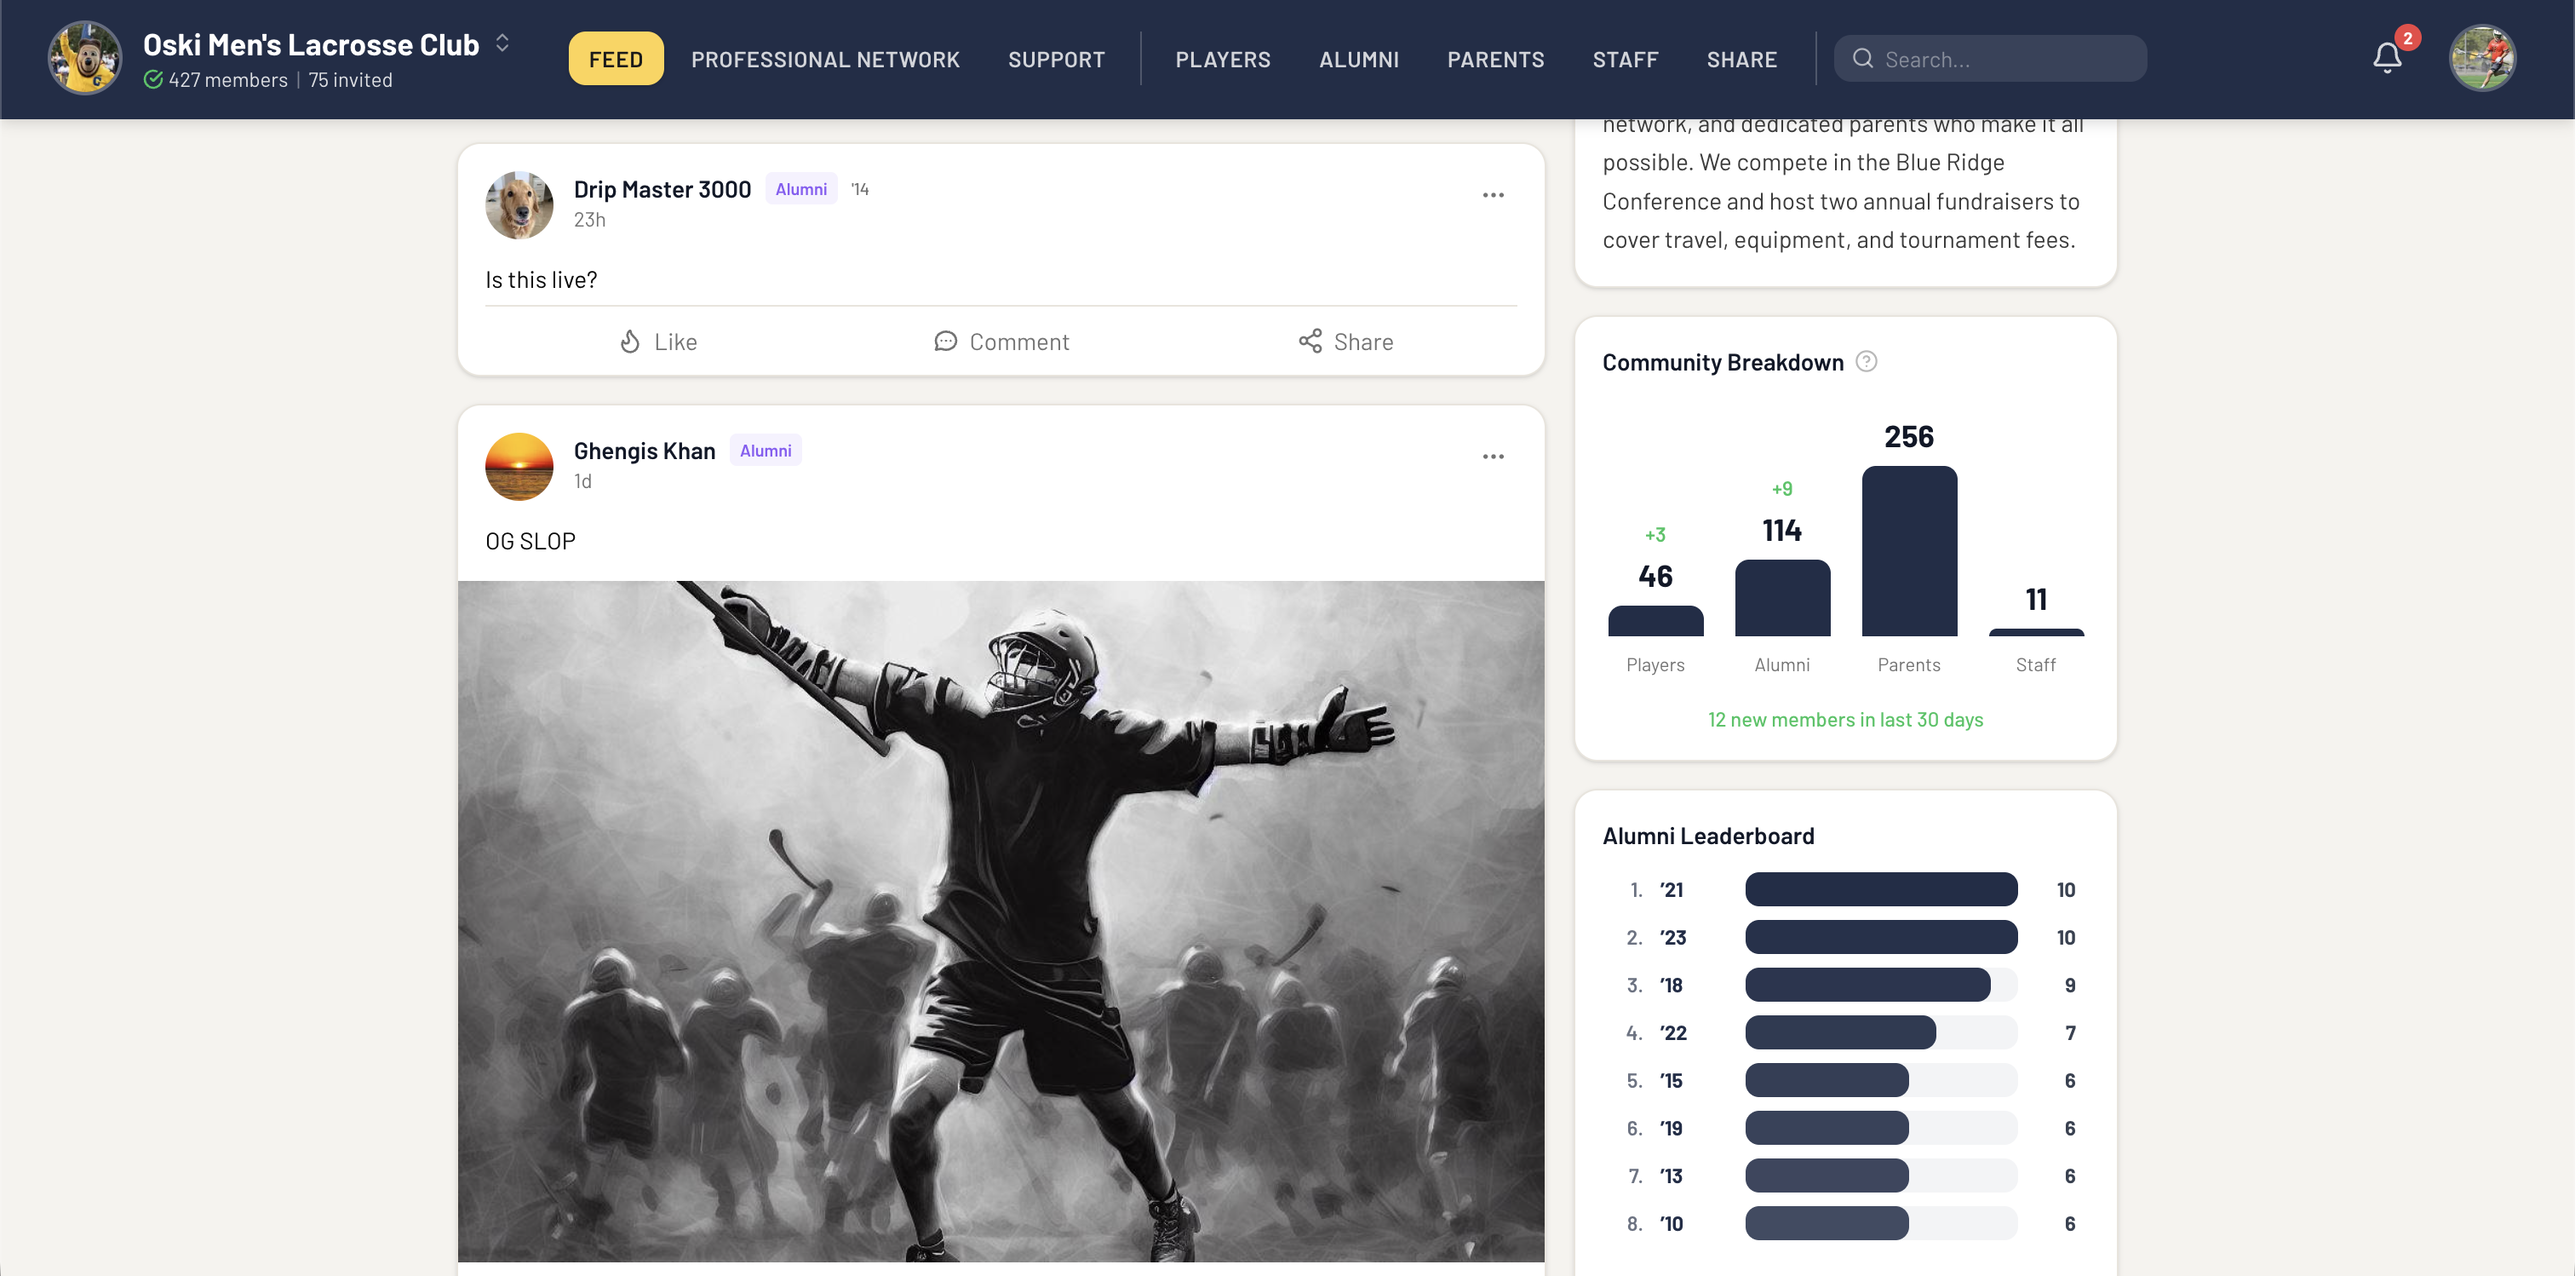Image resolution: width=2575 pixels, height=1276 pixels.
Task: Expand the club switcher chevron
Action: [x=503, y=43]
